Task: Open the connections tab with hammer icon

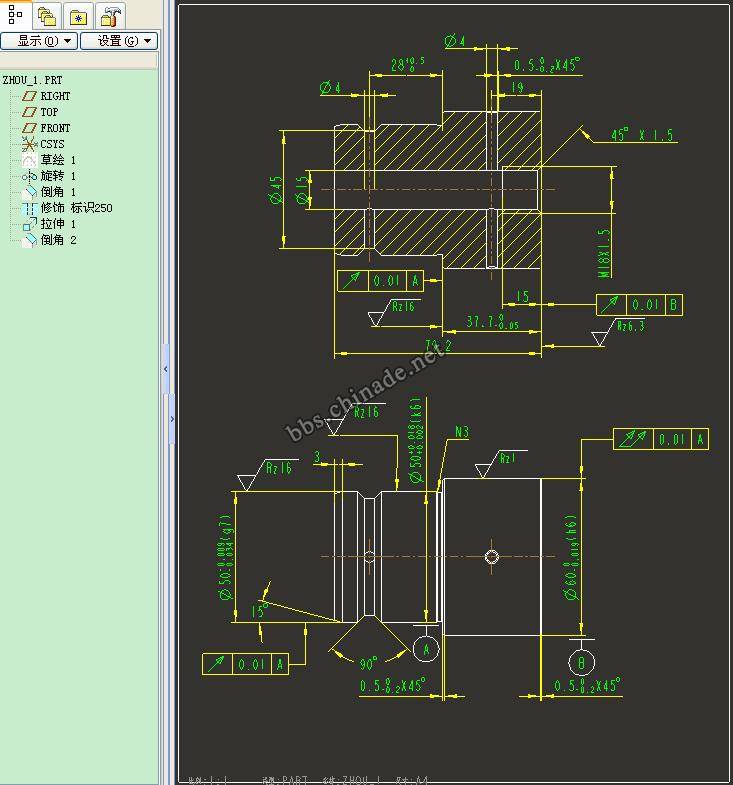Action: (x=111, y=16)
